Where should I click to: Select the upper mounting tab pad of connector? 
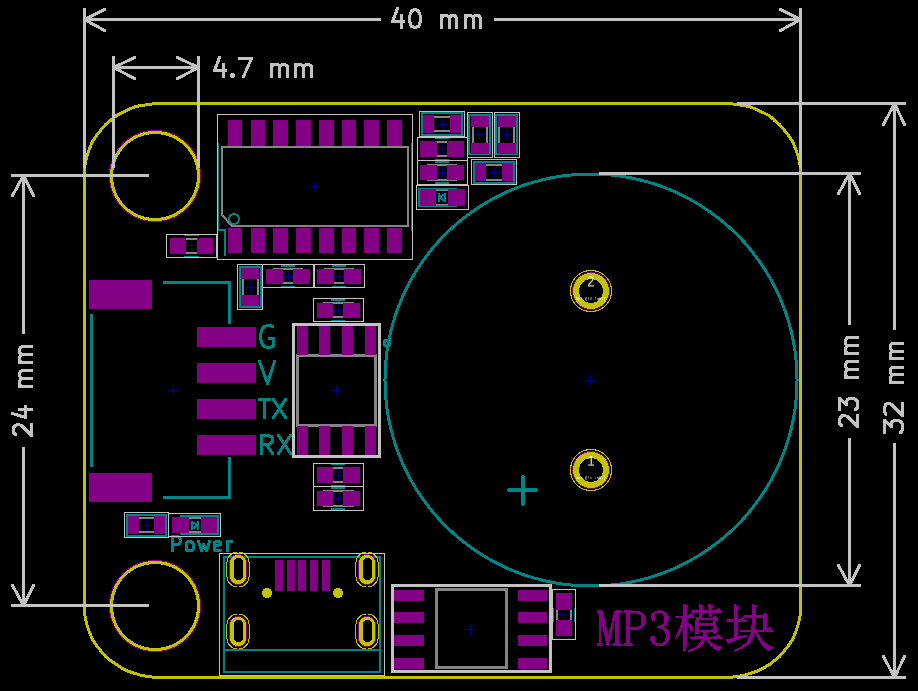point(121,295)
